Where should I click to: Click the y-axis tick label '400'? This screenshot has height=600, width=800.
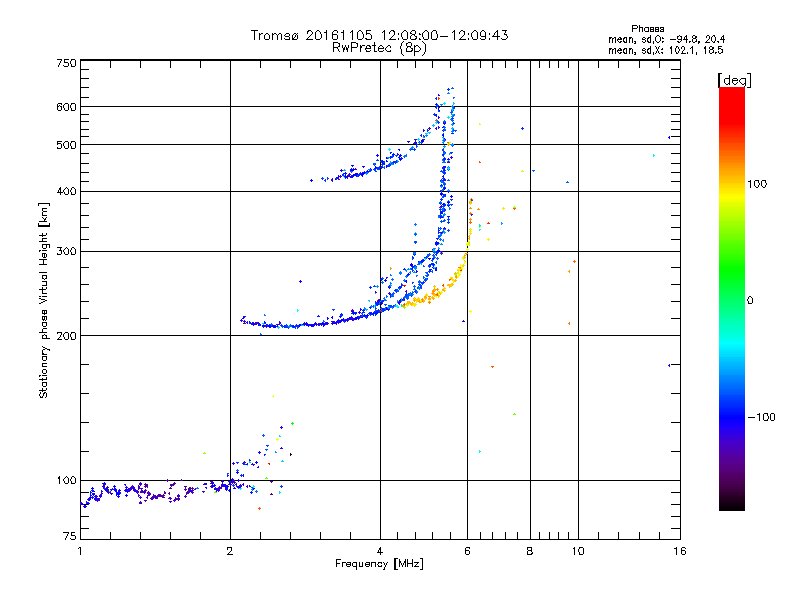[x=66, y=191]
